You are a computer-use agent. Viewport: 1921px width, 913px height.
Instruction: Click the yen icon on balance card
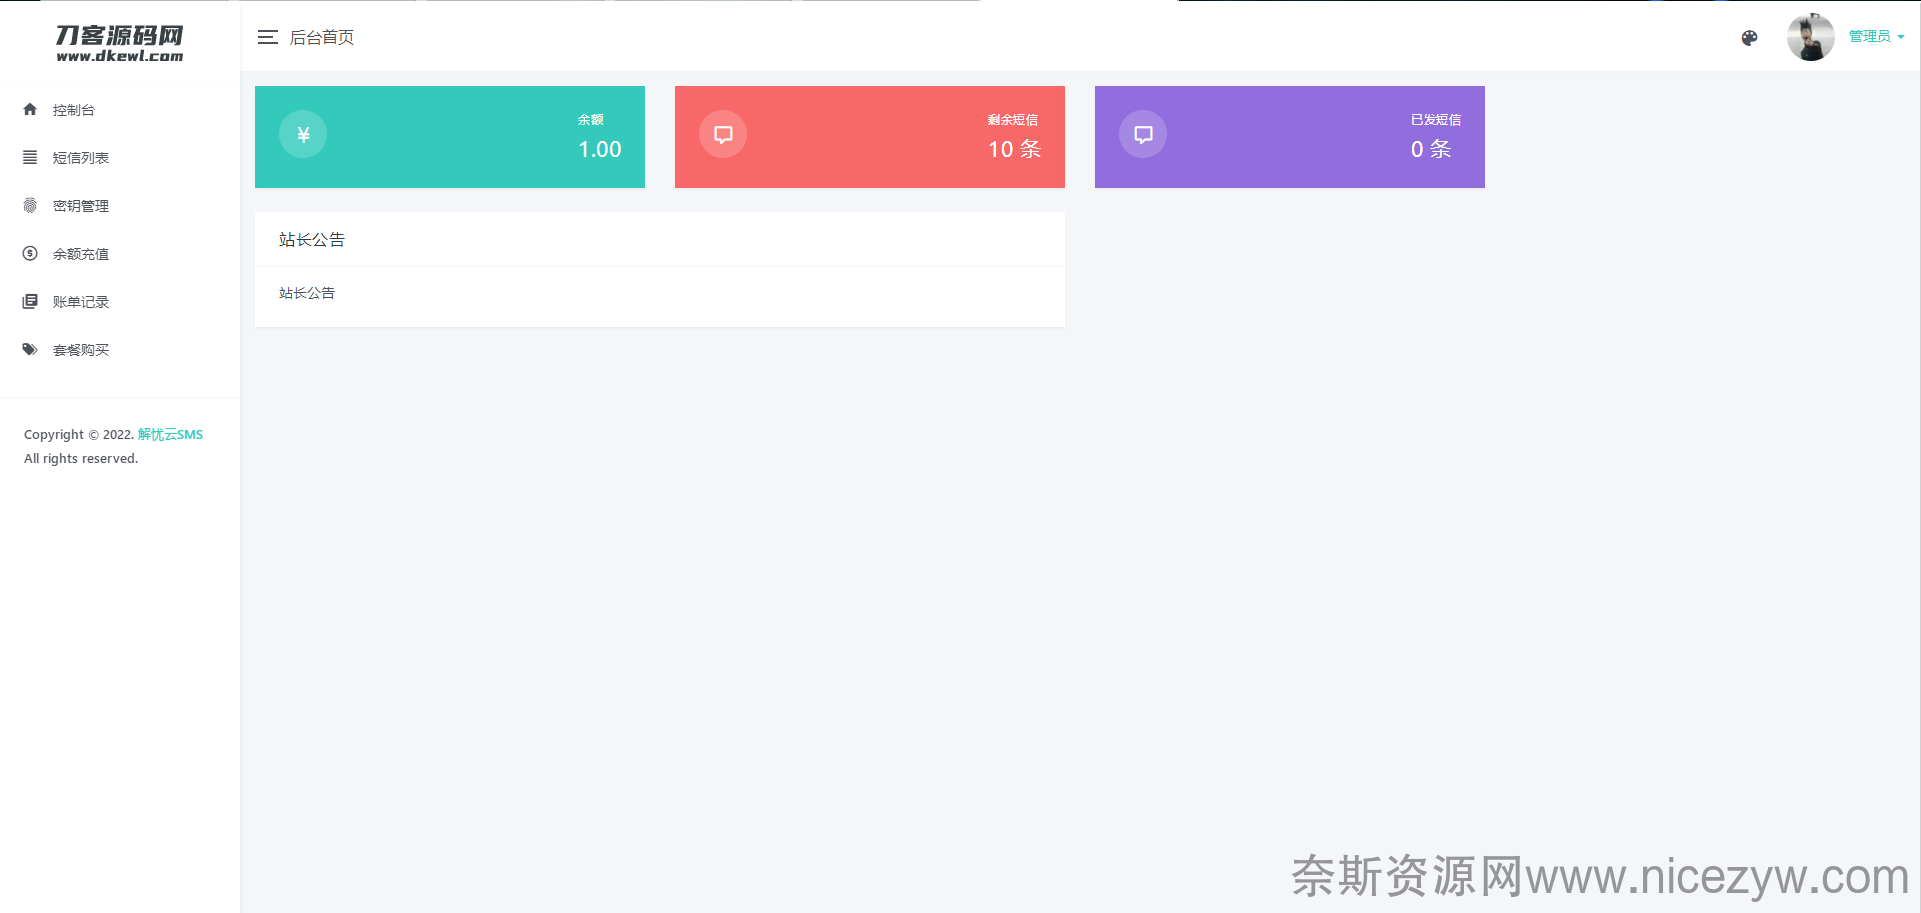[x=303, y=134]
